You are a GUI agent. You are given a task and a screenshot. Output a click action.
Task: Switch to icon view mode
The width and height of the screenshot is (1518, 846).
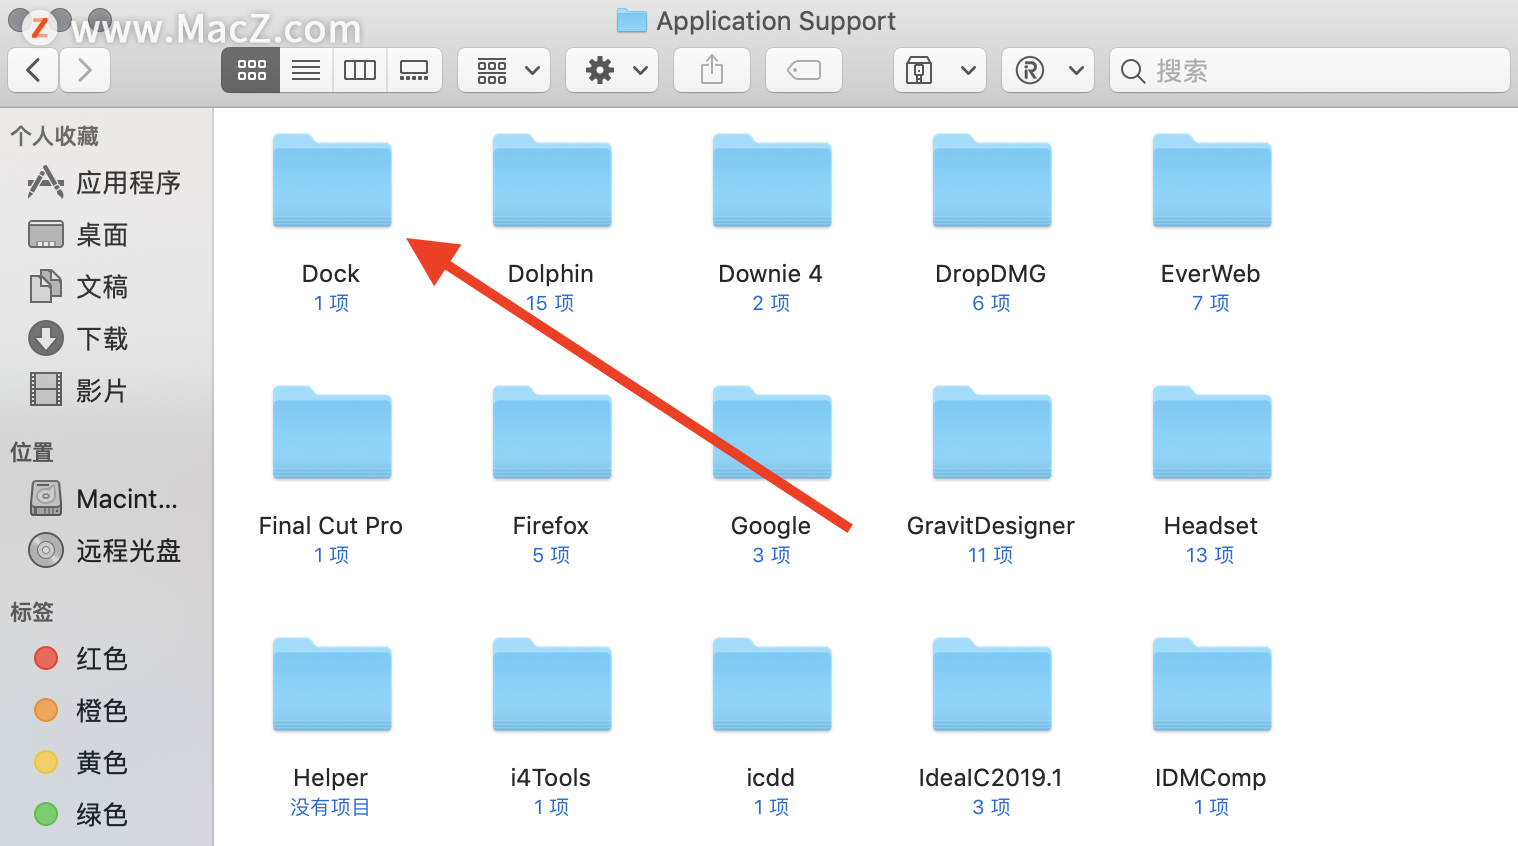click(x=251, y=70)
